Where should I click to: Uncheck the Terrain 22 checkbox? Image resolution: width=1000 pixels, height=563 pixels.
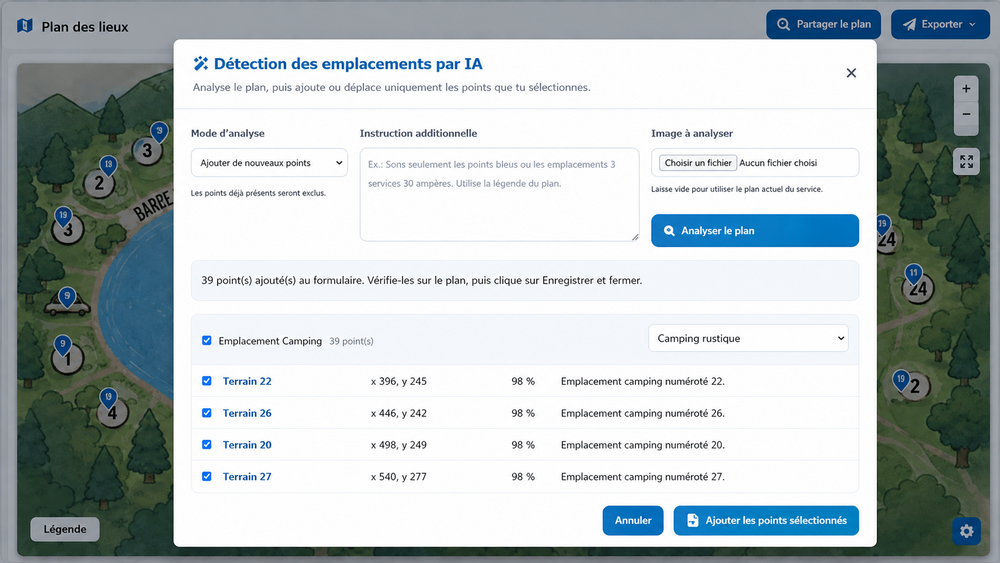pos(207,381)
